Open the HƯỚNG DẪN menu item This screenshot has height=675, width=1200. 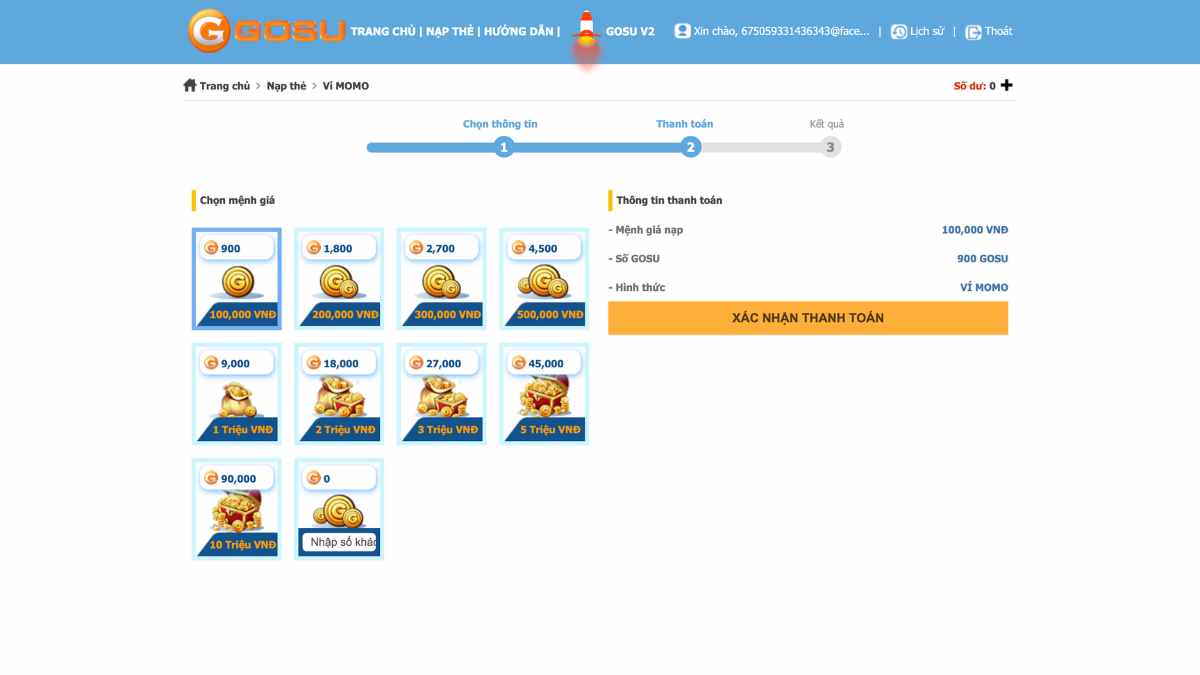[x=518, y=31]
